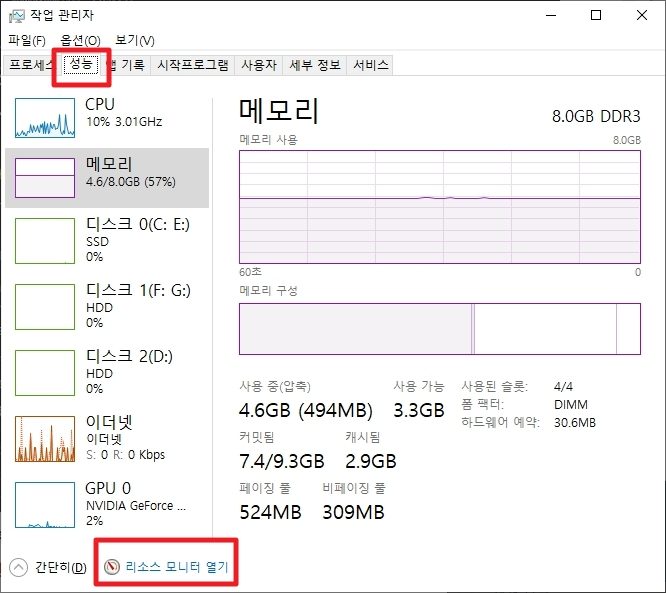Click the DIMM form factor value
This screenshot has height=593, width=666.
[x=571, y=404]
